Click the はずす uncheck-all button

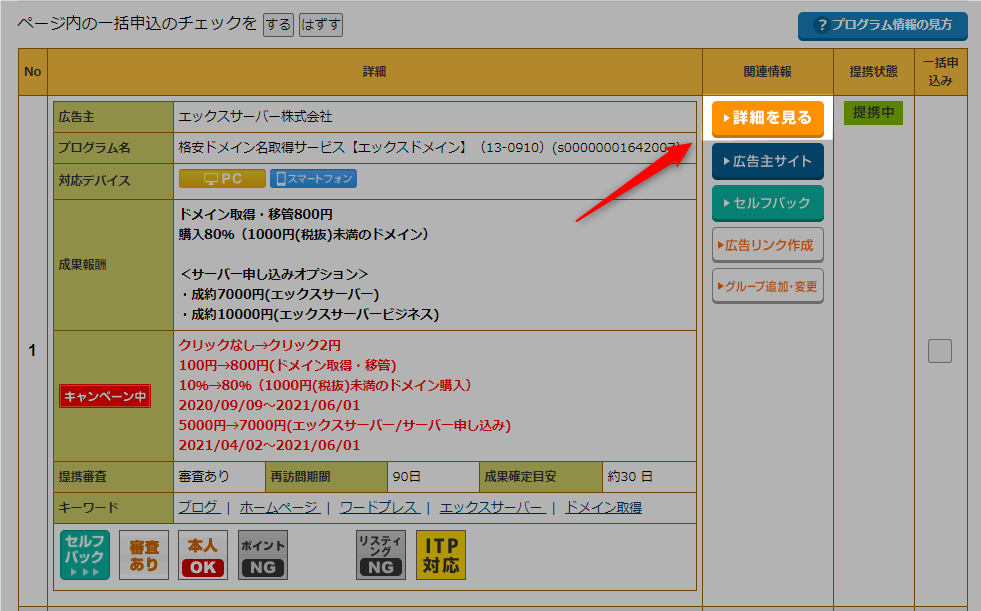click(321, 25)
